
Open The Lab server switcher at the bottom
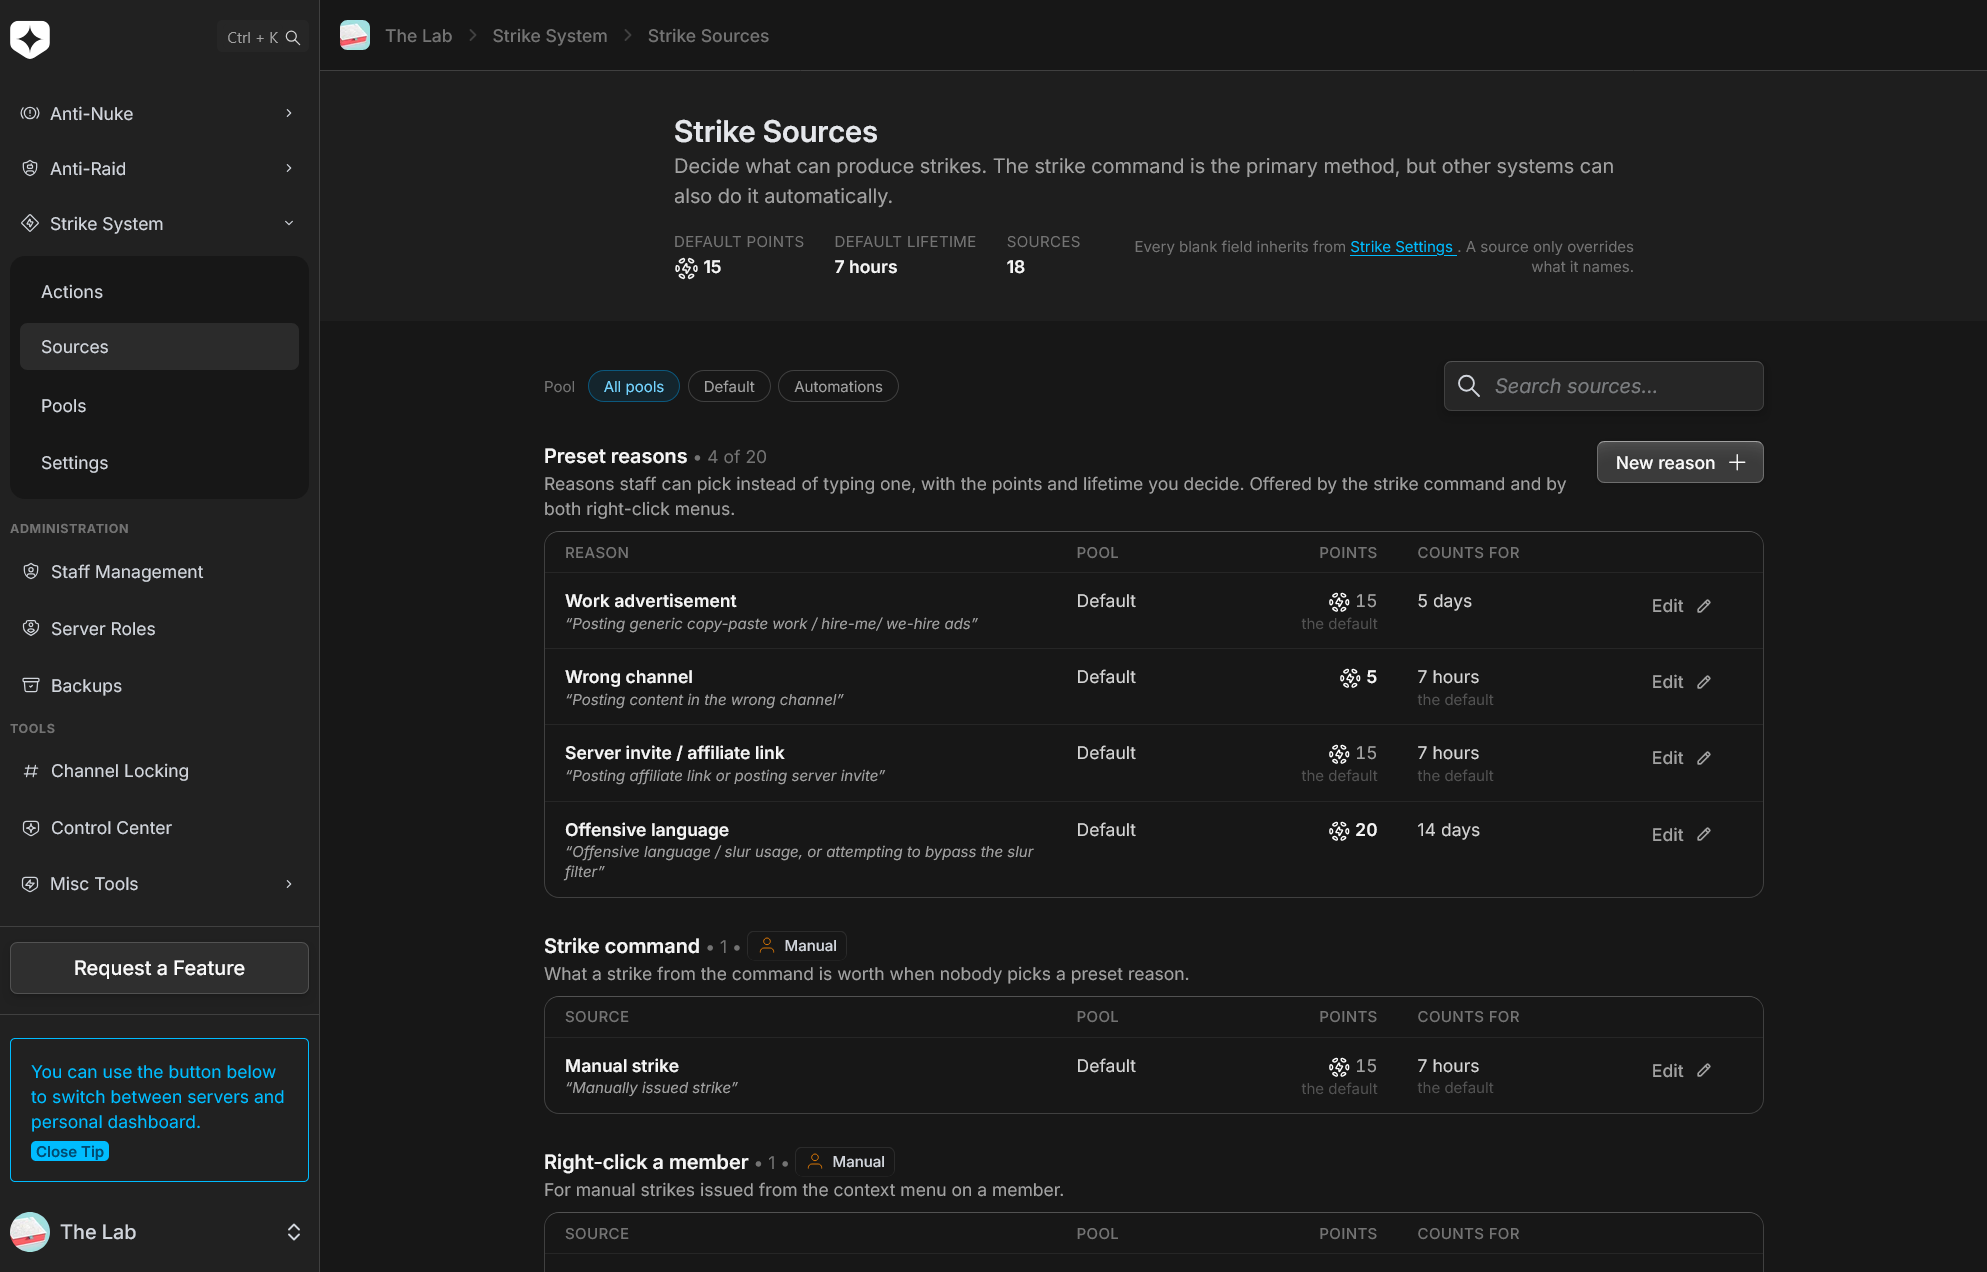[x=159, y=1232]
